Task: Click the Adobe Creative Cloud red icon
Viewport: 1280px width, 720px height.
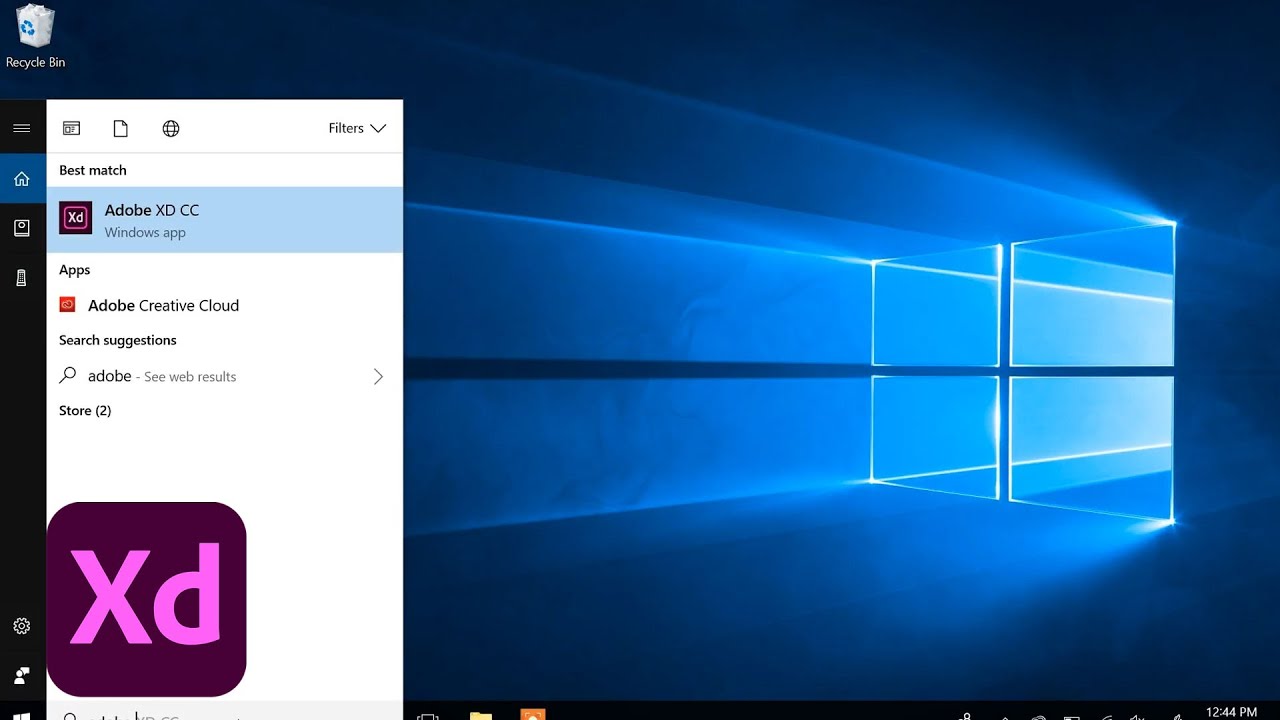Action: (x=68, y=304)
